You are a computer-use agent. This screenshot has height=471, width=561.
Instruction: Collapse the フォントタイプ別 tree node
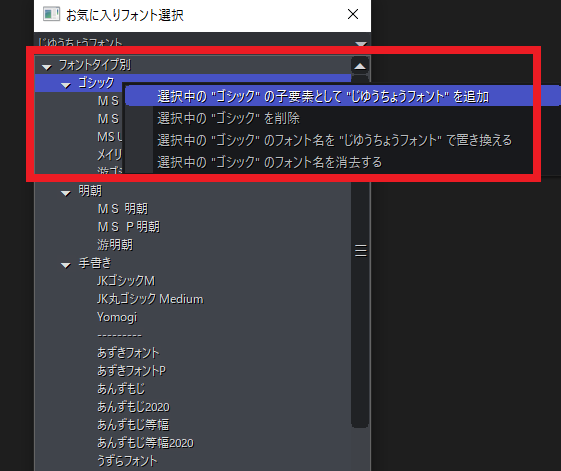coord(47,67)
